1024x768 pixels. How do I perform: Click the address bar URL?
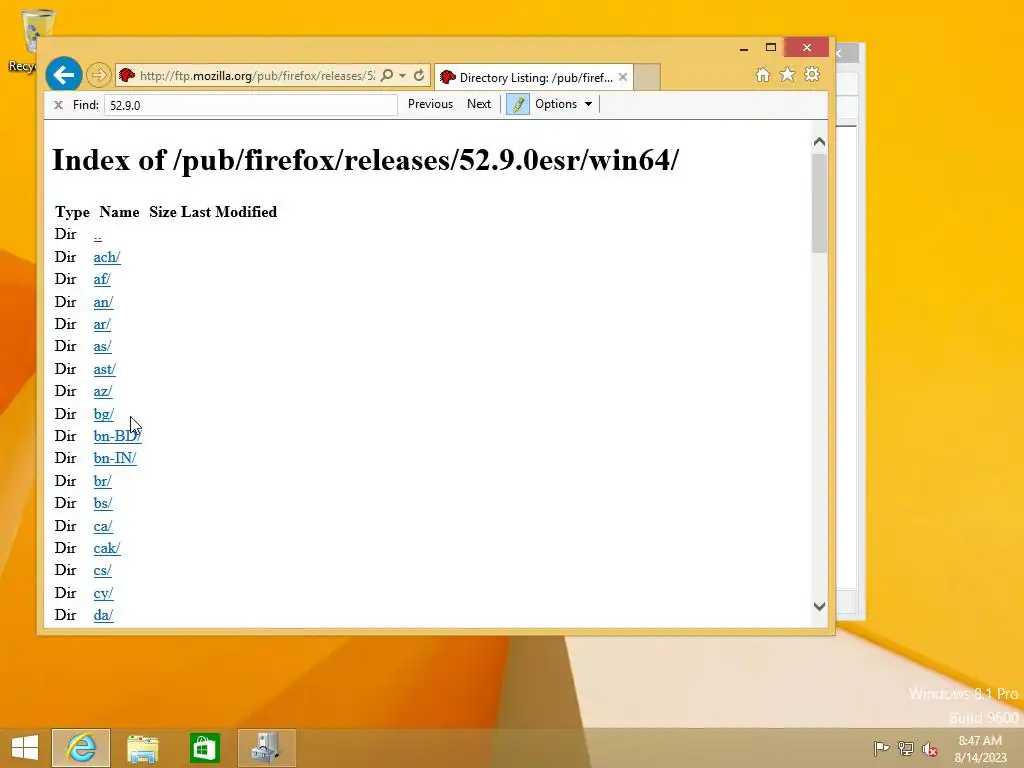257,76
